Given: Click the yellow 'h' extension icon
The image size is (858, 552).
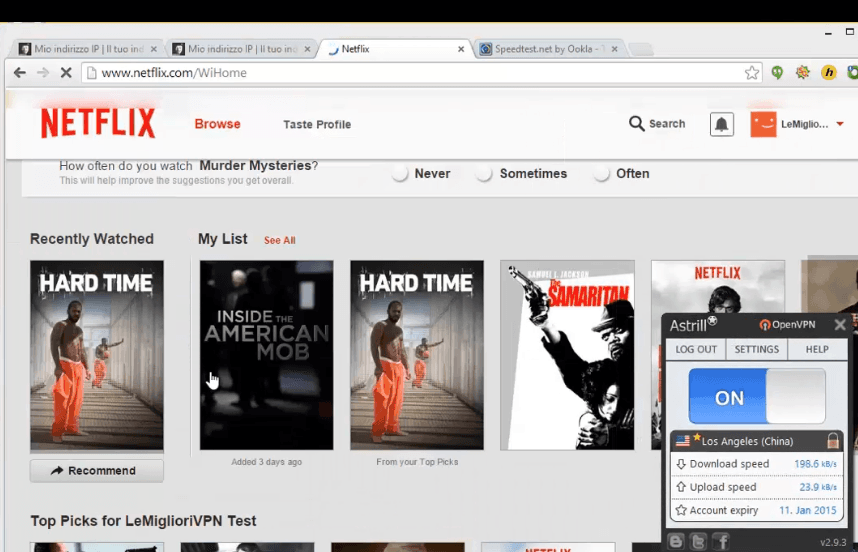Looking at the screenshot, I should pos(829,72).
